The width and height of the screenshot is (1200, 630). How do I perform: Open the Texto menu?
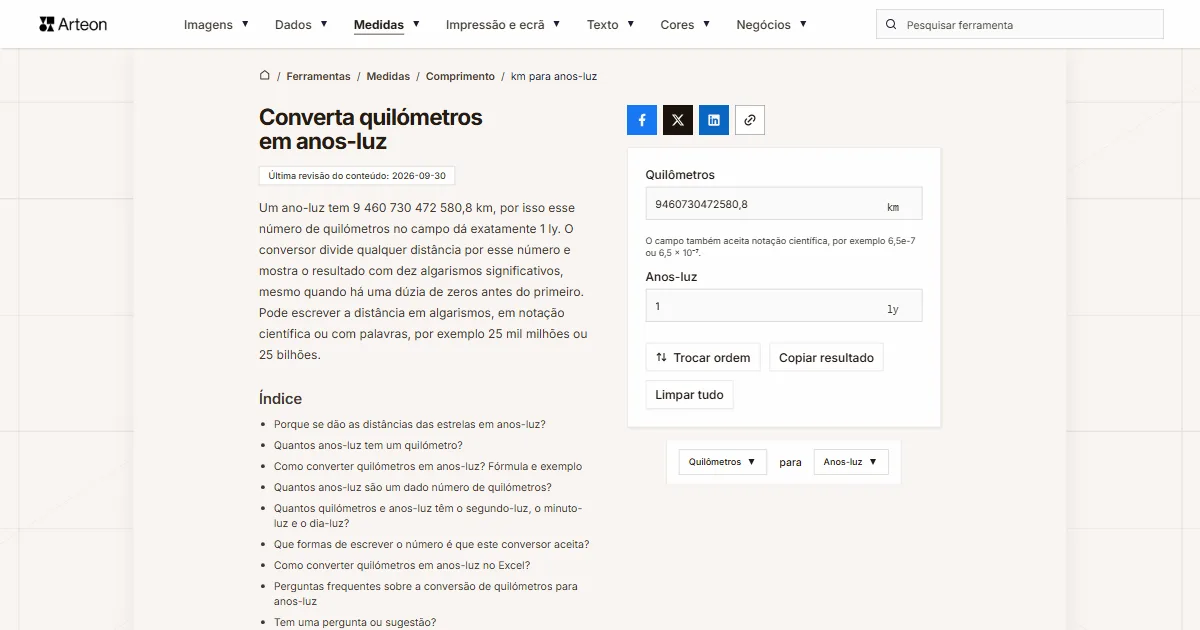click(610, 25)
